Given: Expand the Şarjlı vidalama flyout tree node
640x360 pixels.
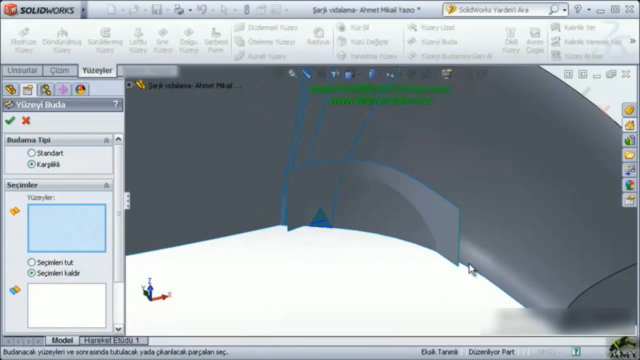Looking at the screenshot, I should click(129, 85).
